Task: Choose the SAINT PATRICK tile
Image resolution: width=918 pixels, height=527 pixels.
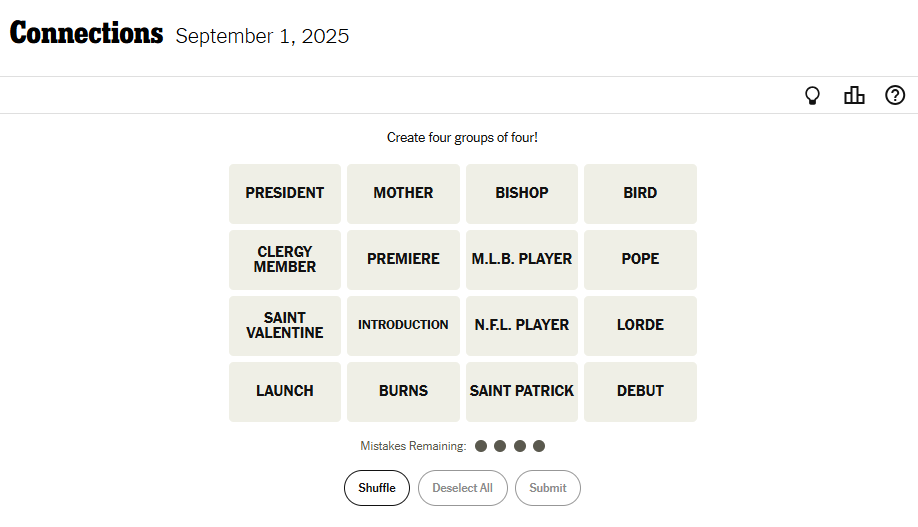Action: point(522,391)
